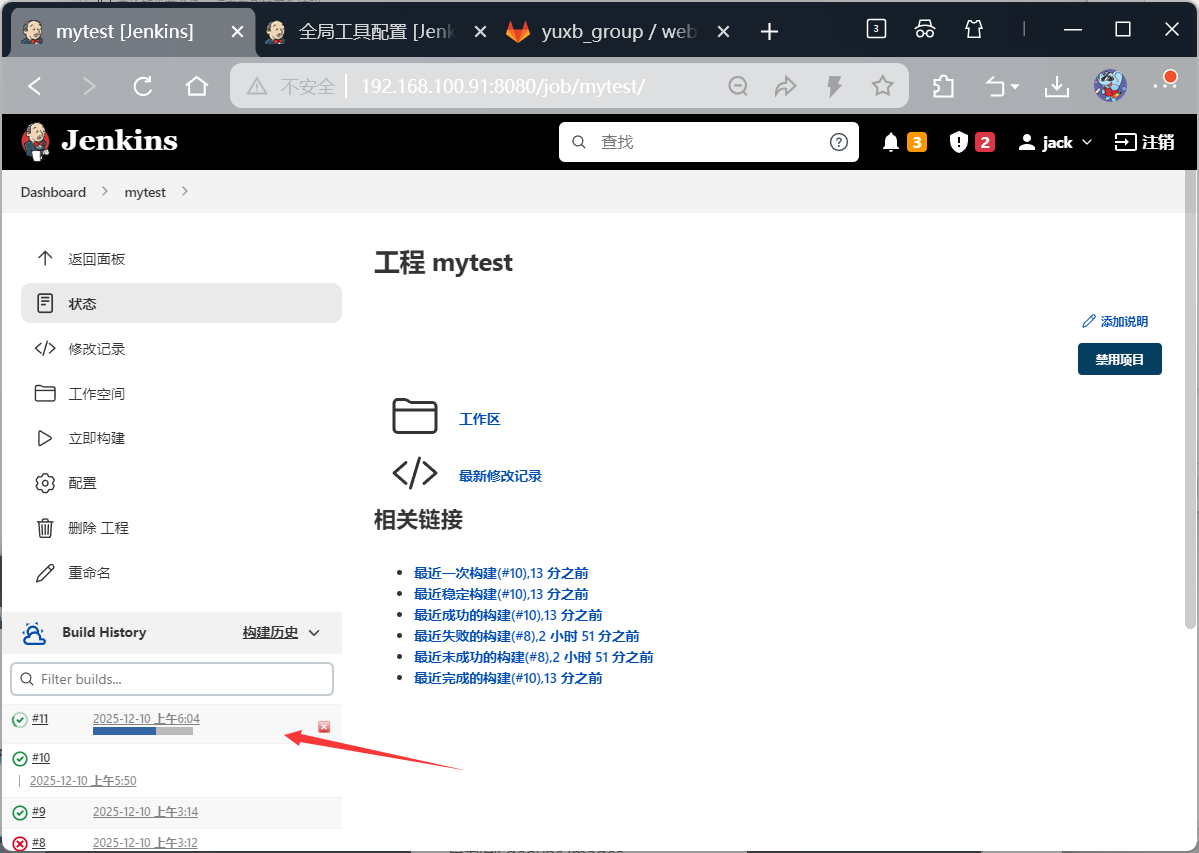Open the 工作区 link
Viewport: 1199px width, 853px height.
pos(479,419)
